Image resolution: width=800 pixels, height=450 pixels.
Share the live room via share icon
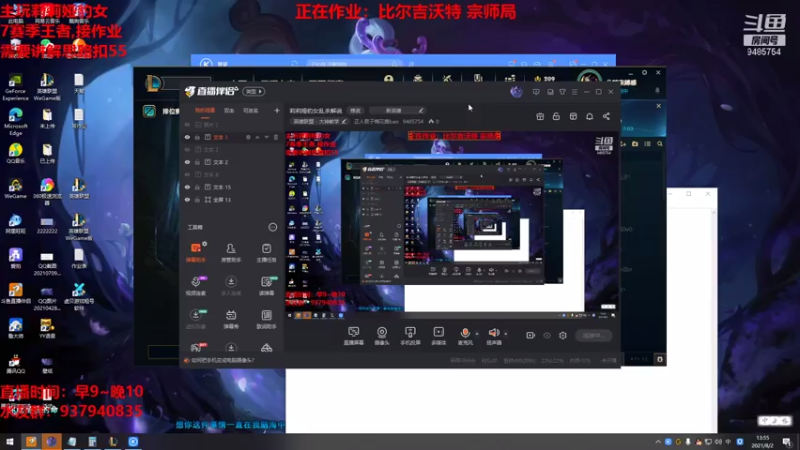point(606,116)
